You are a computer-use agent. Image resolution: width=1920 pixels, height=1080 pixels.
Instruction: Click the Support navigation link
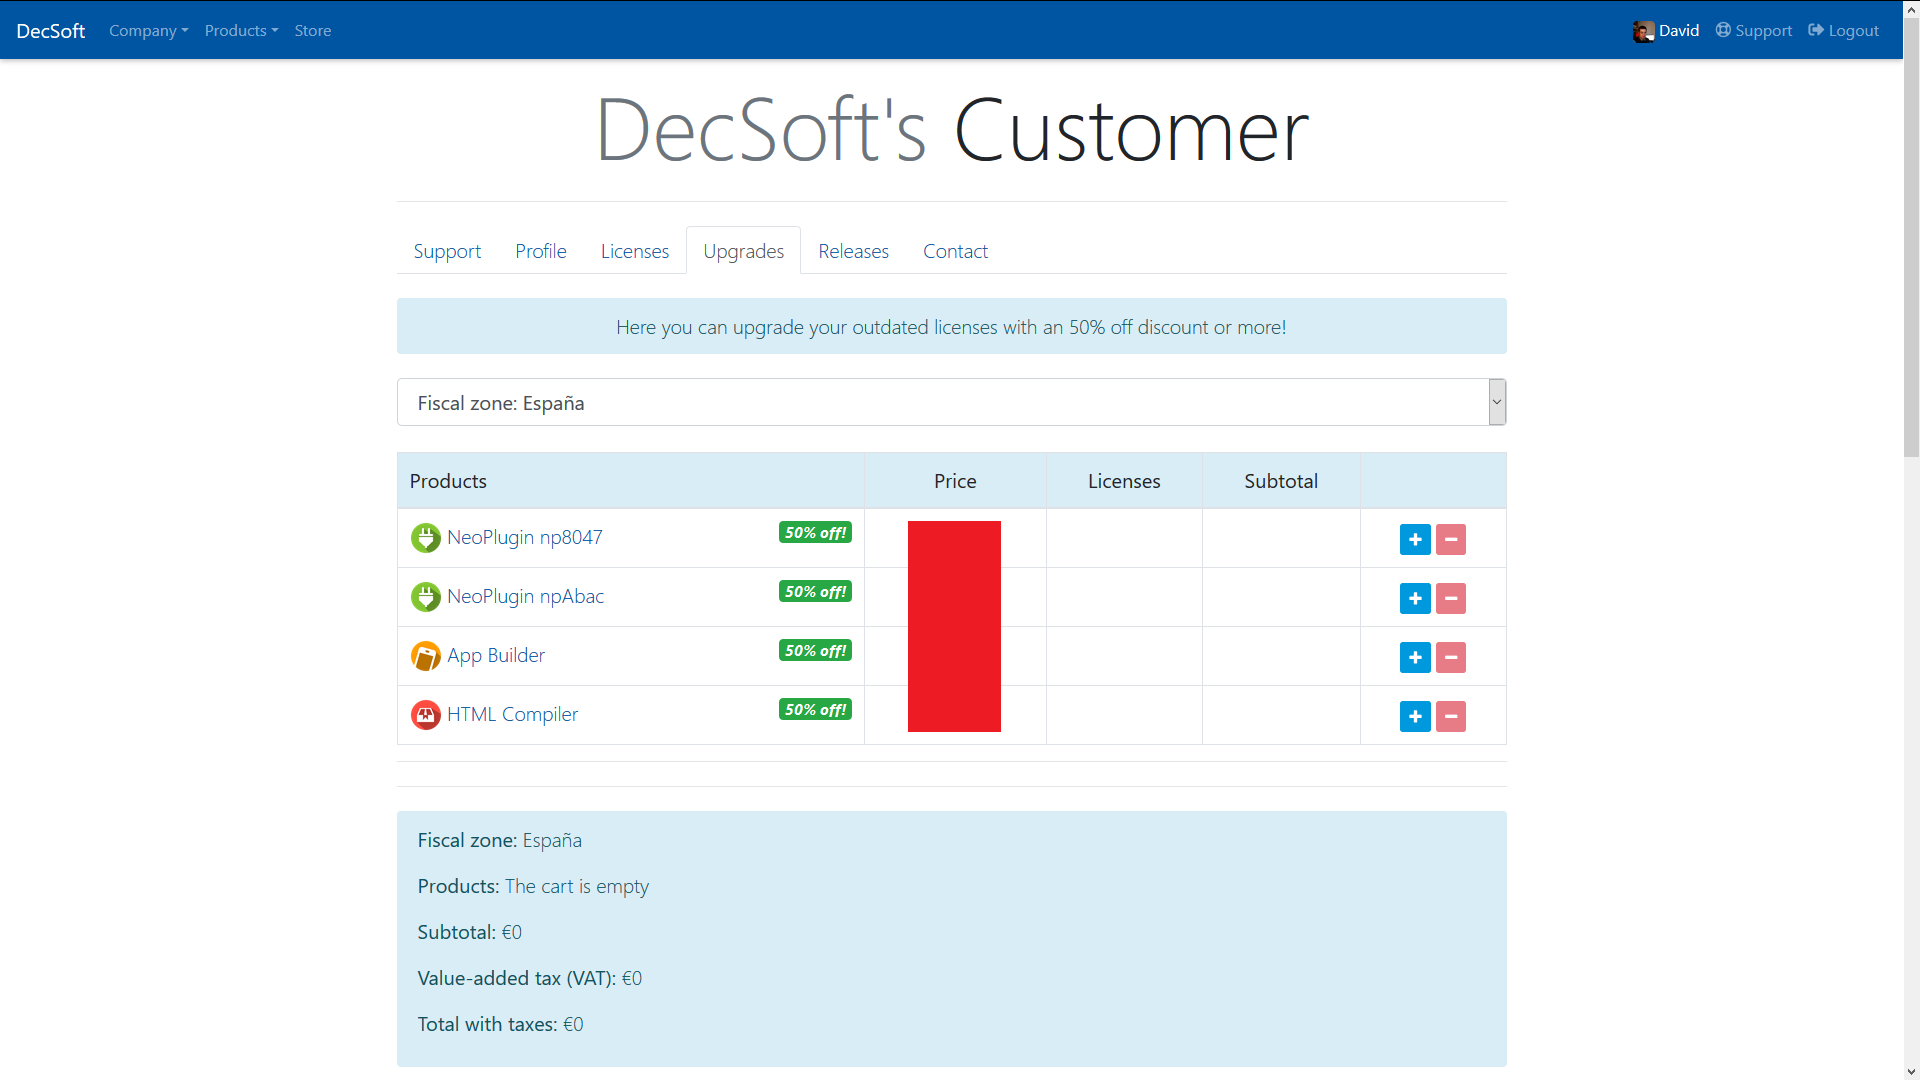click(x=448, y=251)
